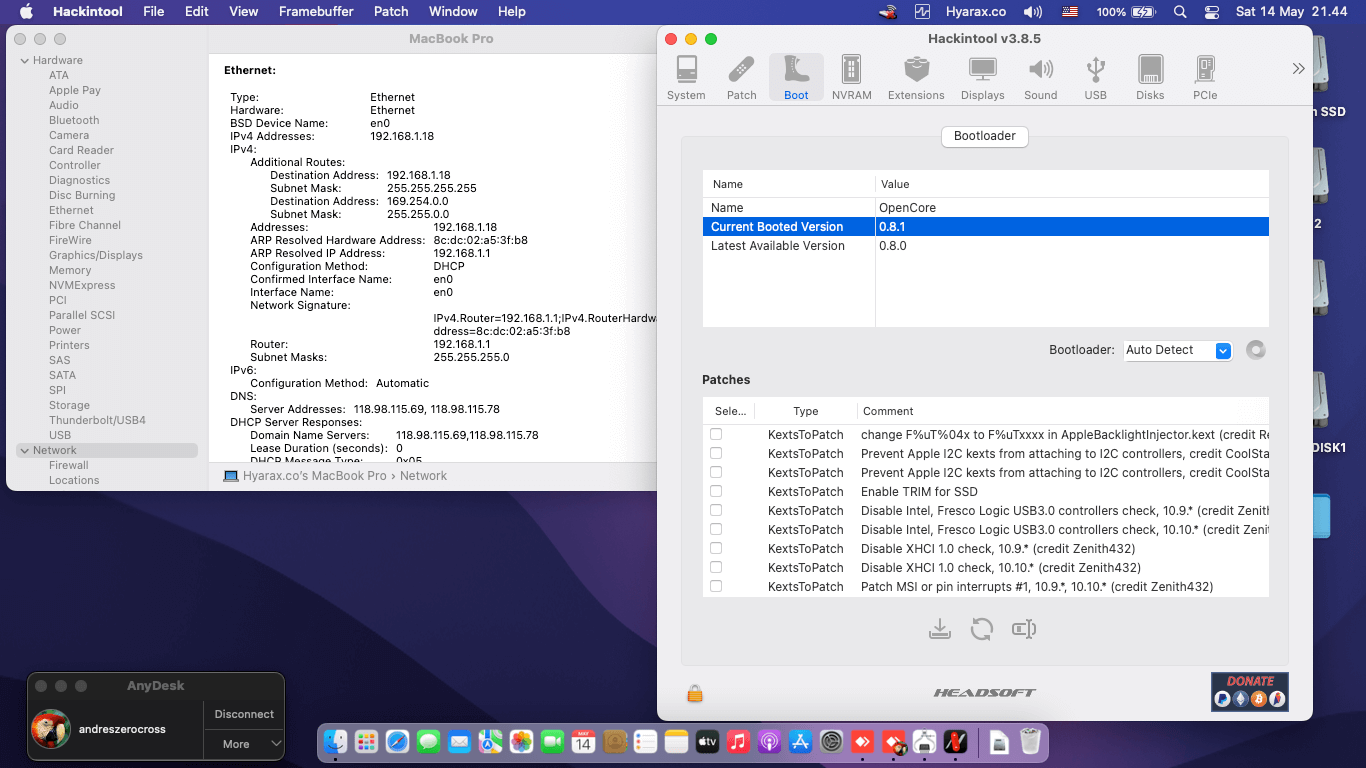Click the Donate badge in Hackintool
1366x768 pixels.
(x=1249, y=691)
